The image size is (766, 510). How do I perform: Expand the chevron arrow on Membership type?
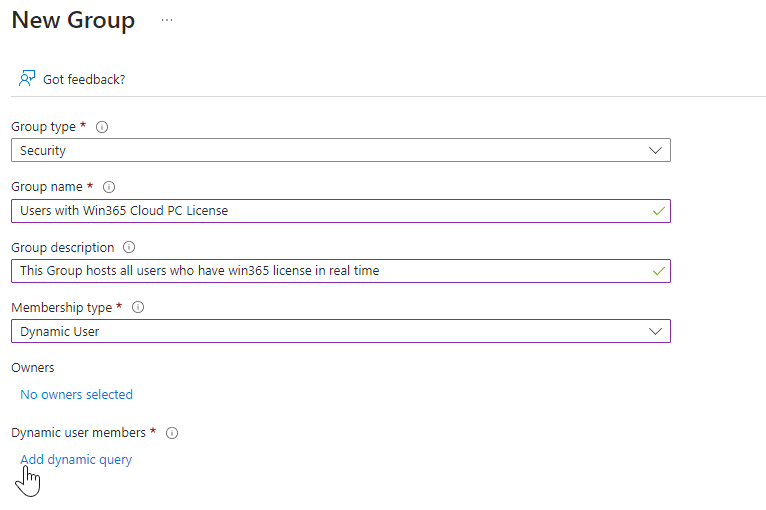click(x=656, y=331)
